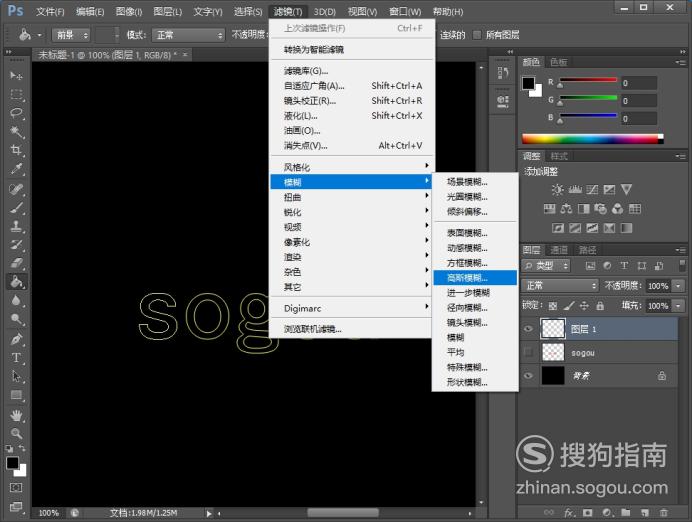Select the Eyedropper tool
Image resolution: width=692 pixels, height=522 pixels.
[16, 169]
